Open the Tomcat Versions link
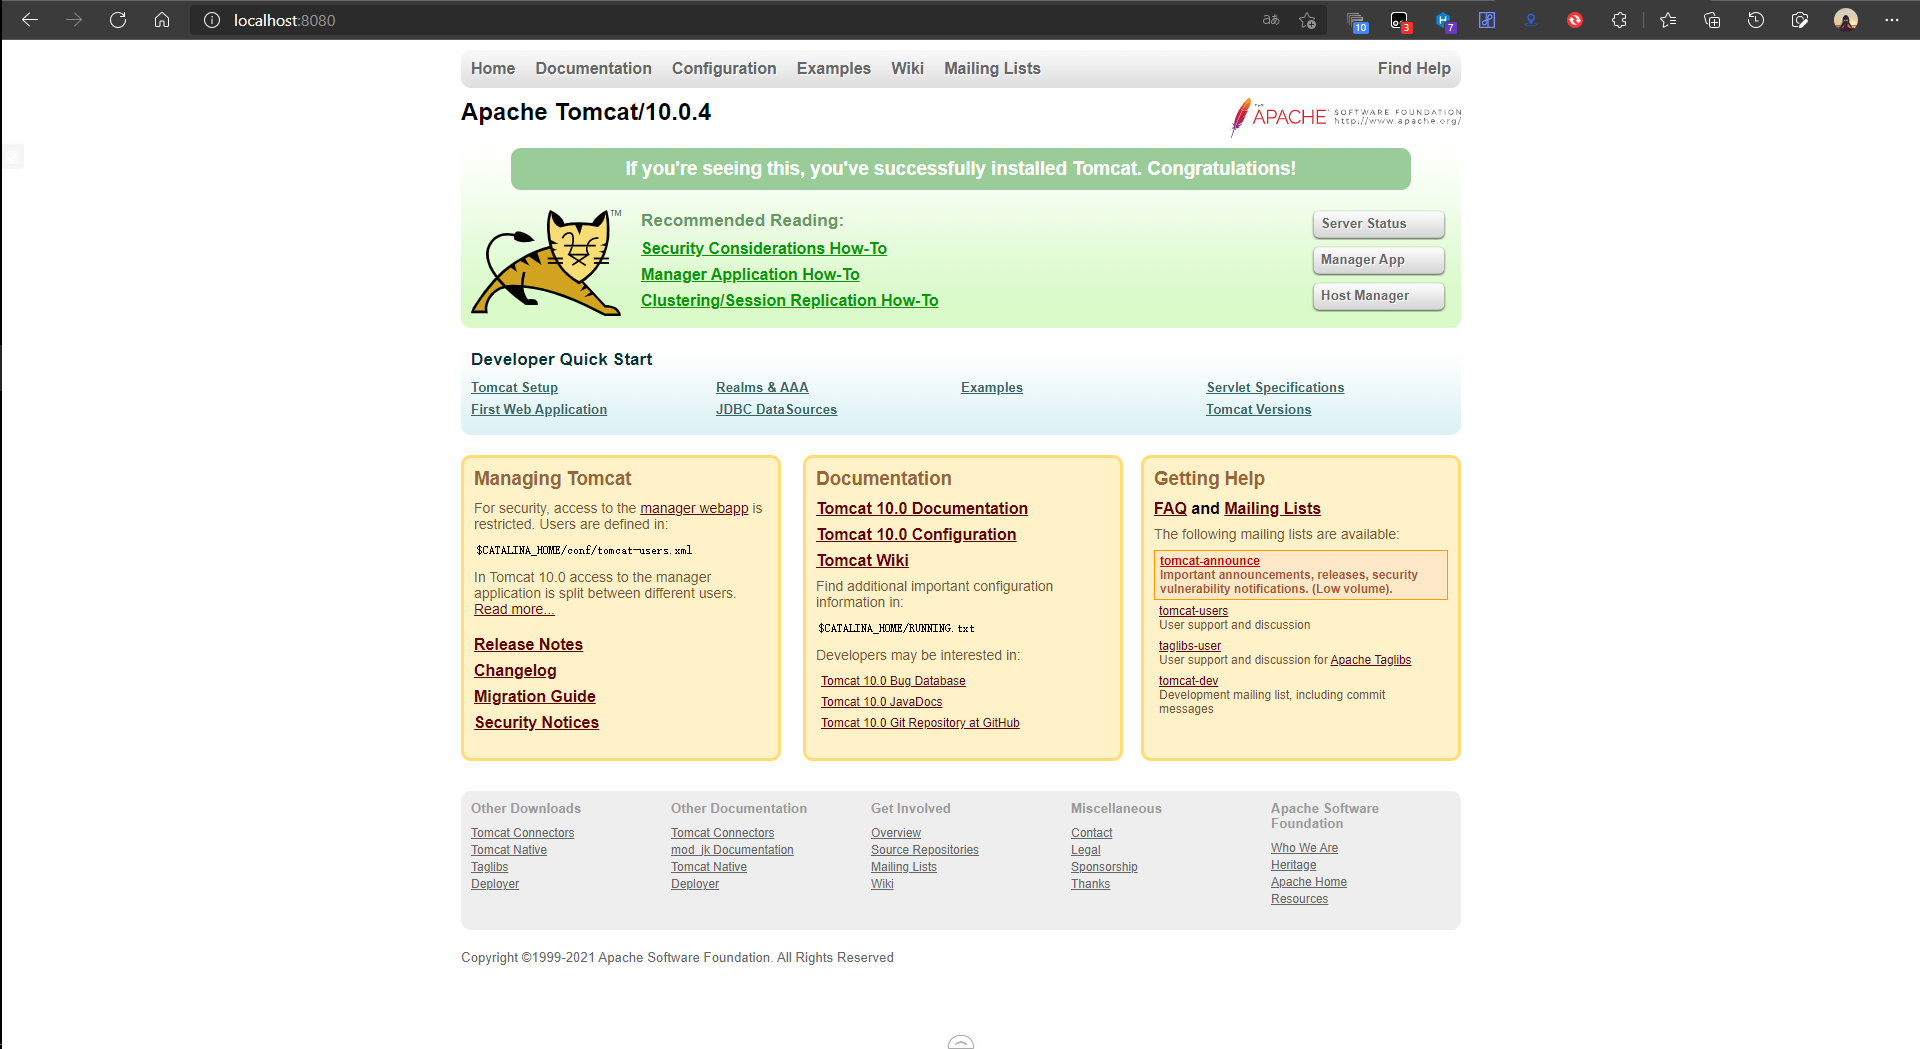Image resolution: width=1920 pixels, height=1049 pixels. 1258,409
